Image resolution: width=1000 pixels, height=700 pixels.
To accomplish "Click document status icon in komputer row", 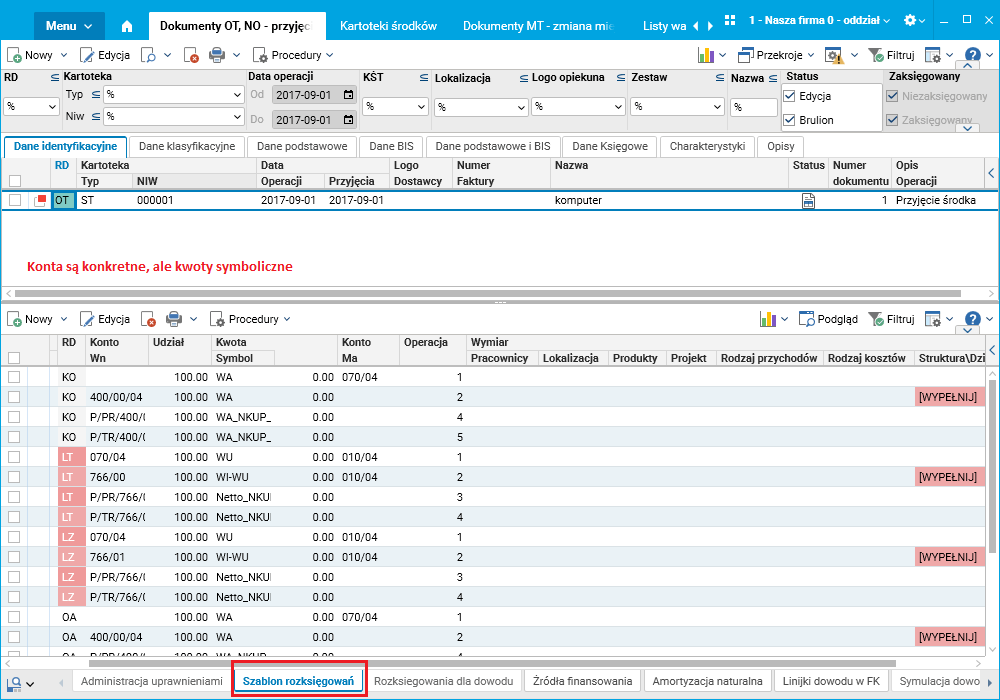I will (x=808, y=200).
